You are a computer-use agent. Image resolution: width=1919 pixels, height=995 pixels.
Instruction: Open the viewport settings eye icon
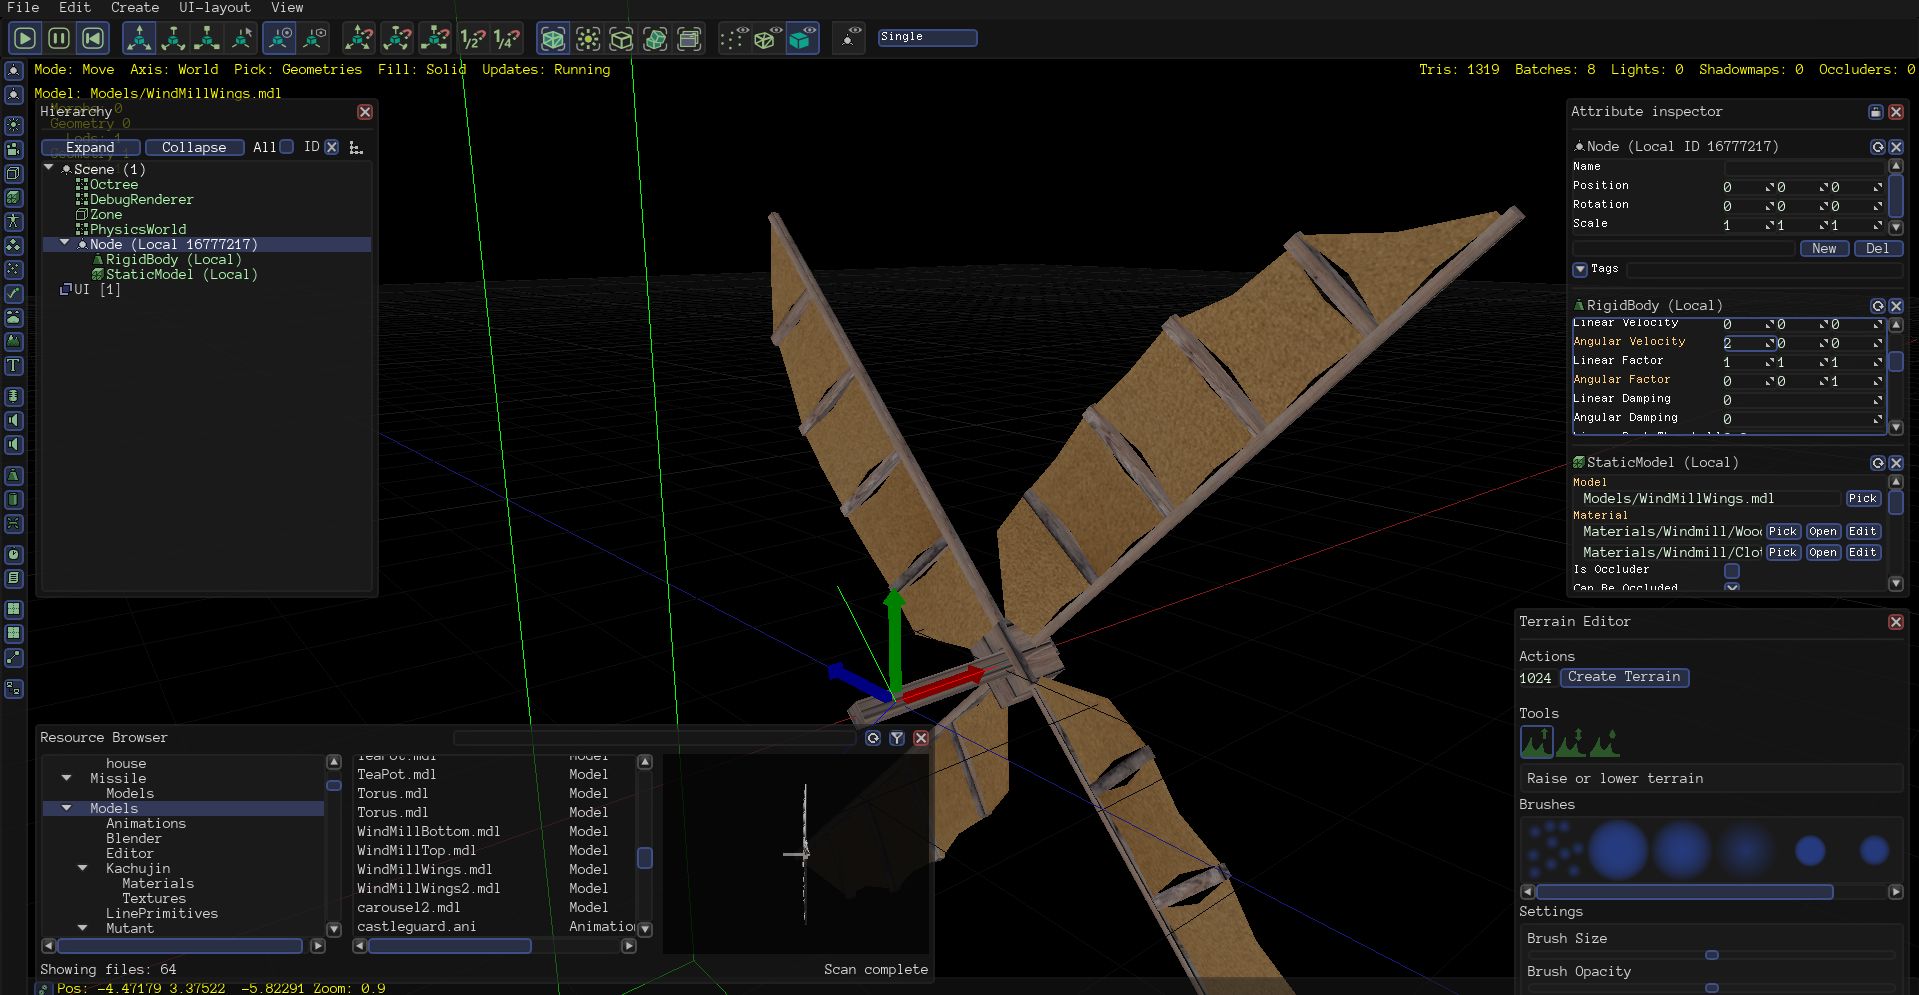pos(848,38)
